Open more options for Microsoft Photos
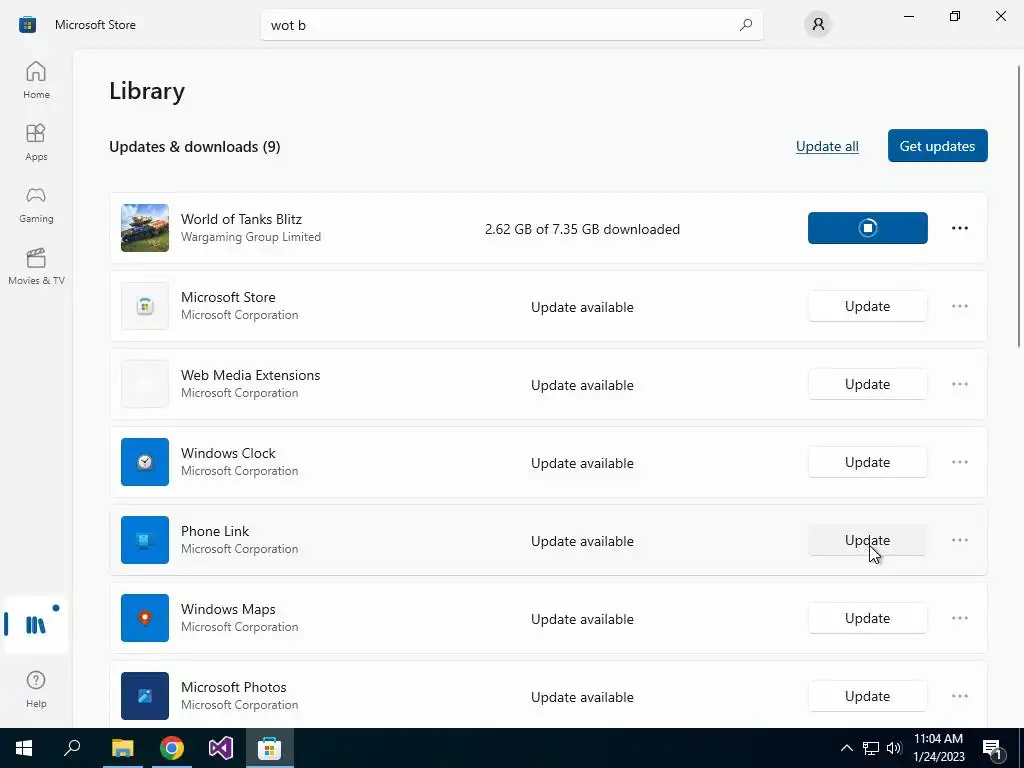The height and width of the screenshot is (768, 1024). click(x=959, y=696)
